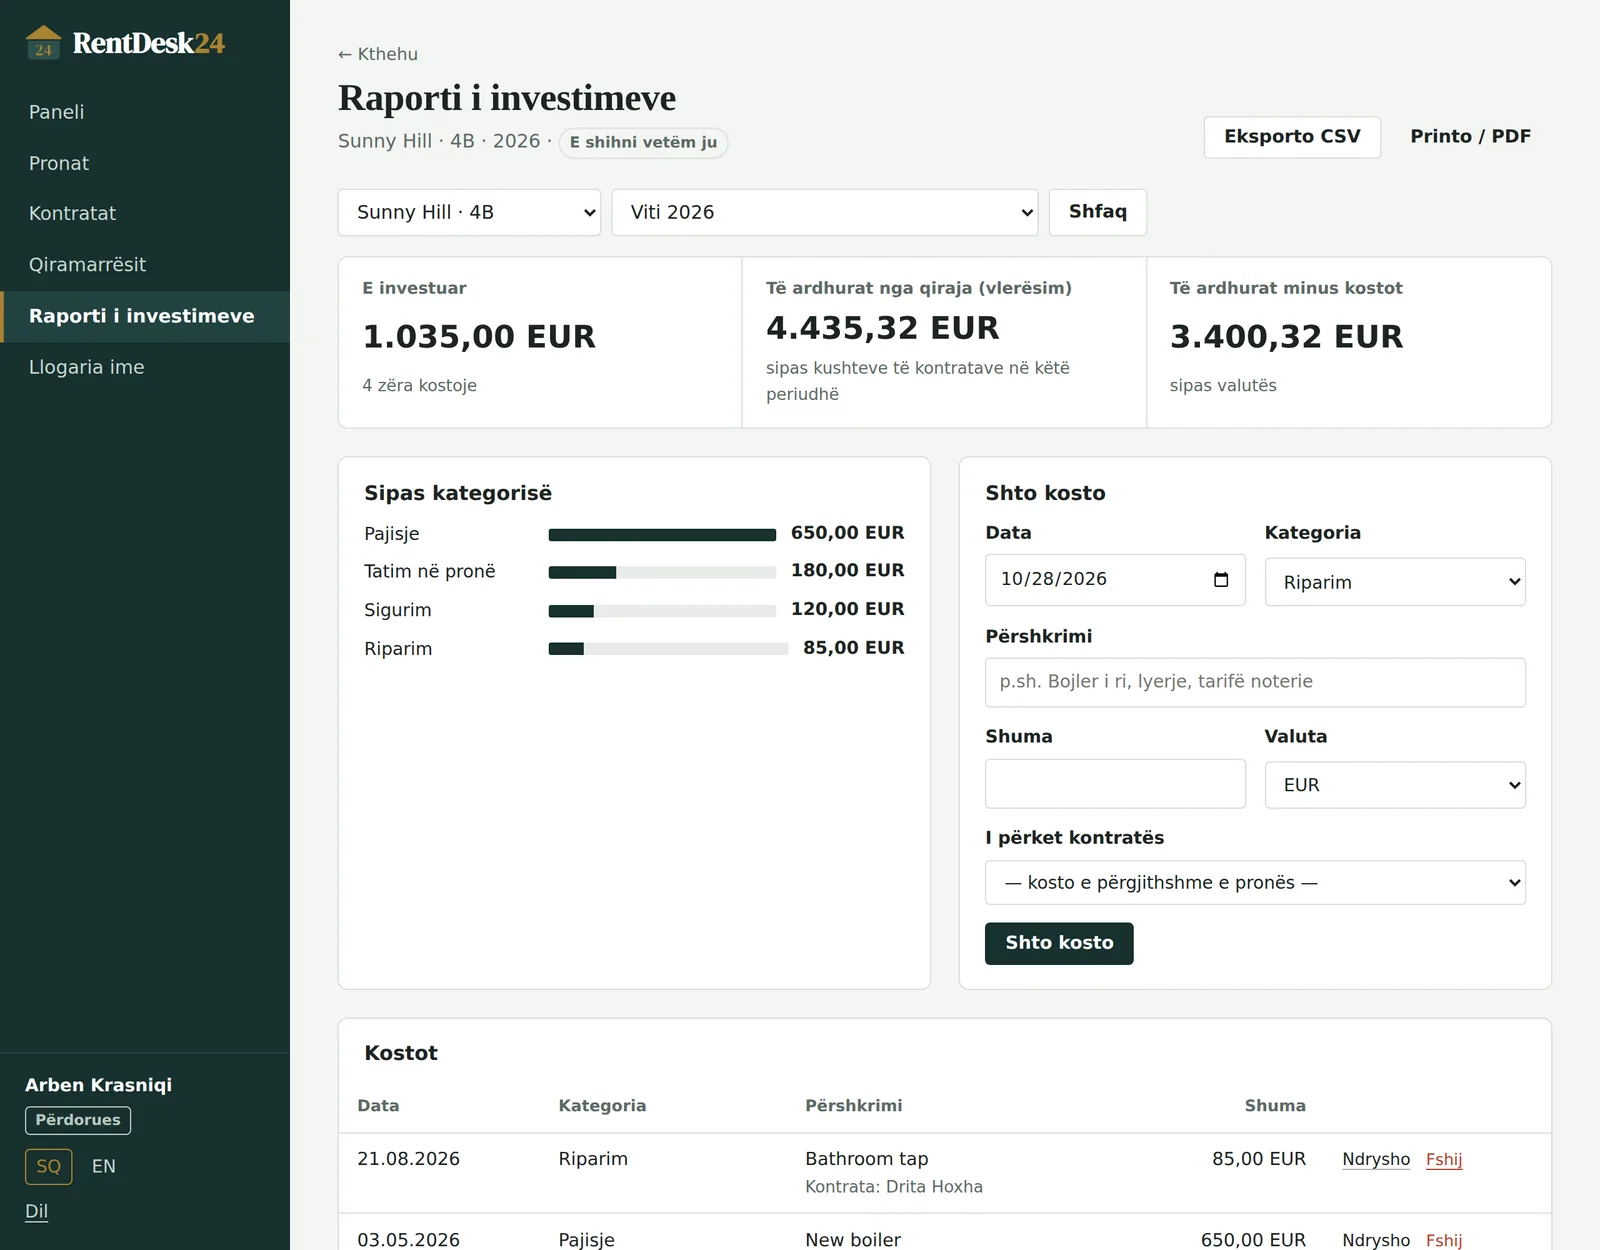Switch language to EN
This screenshot has width=1600, height=1250.
pos(104,1166)
